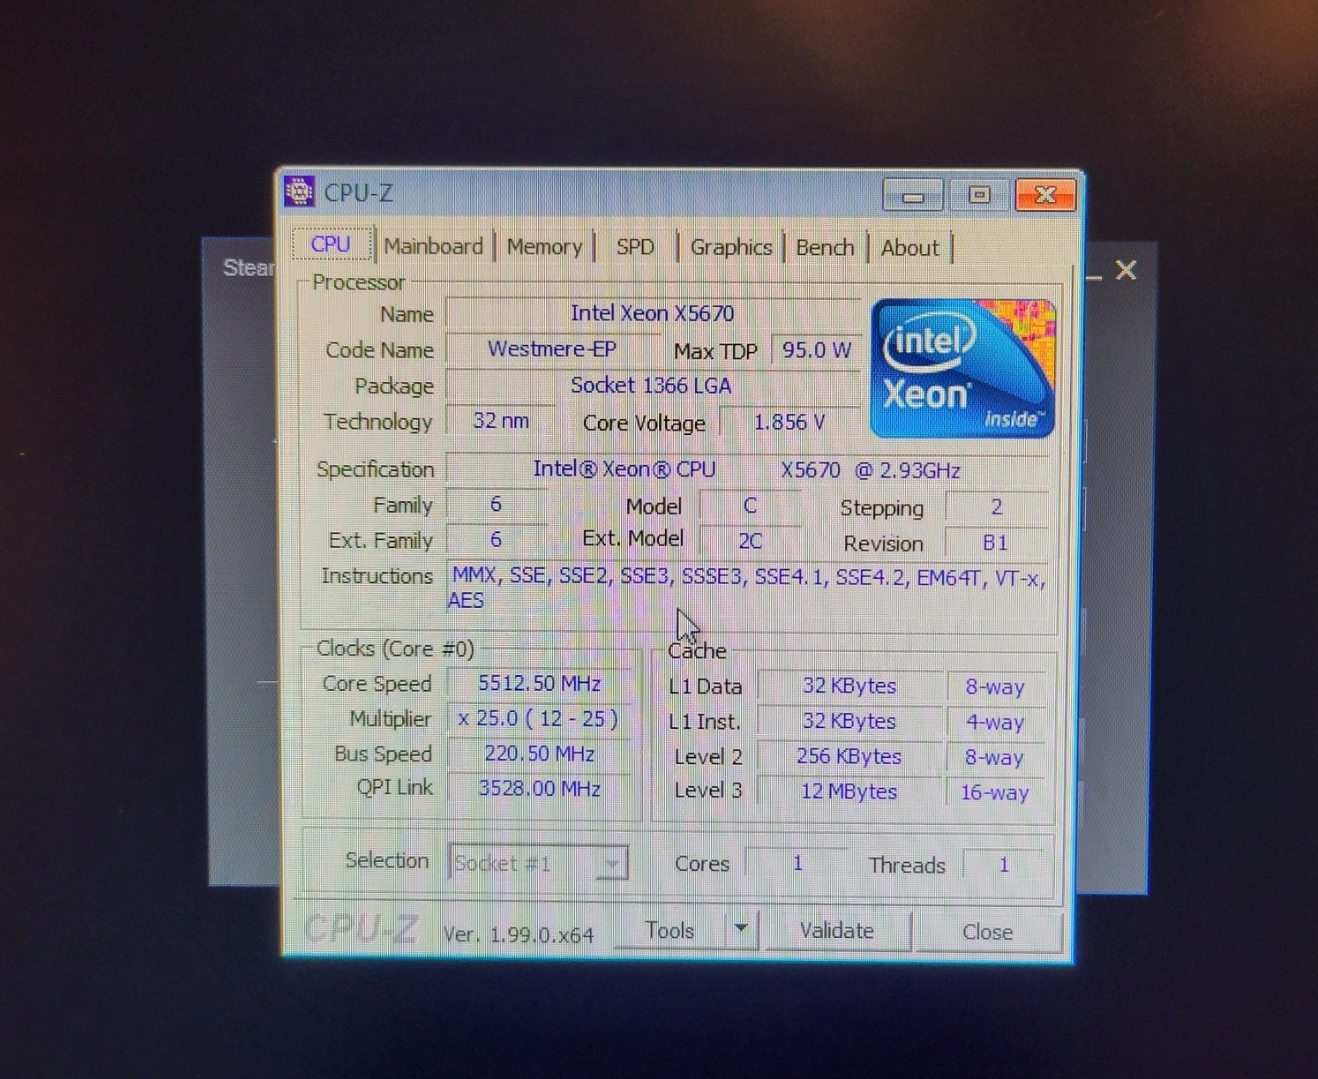Click the Name field Intel Xeon X5670

pyautogui.click(x=653, y=313)
